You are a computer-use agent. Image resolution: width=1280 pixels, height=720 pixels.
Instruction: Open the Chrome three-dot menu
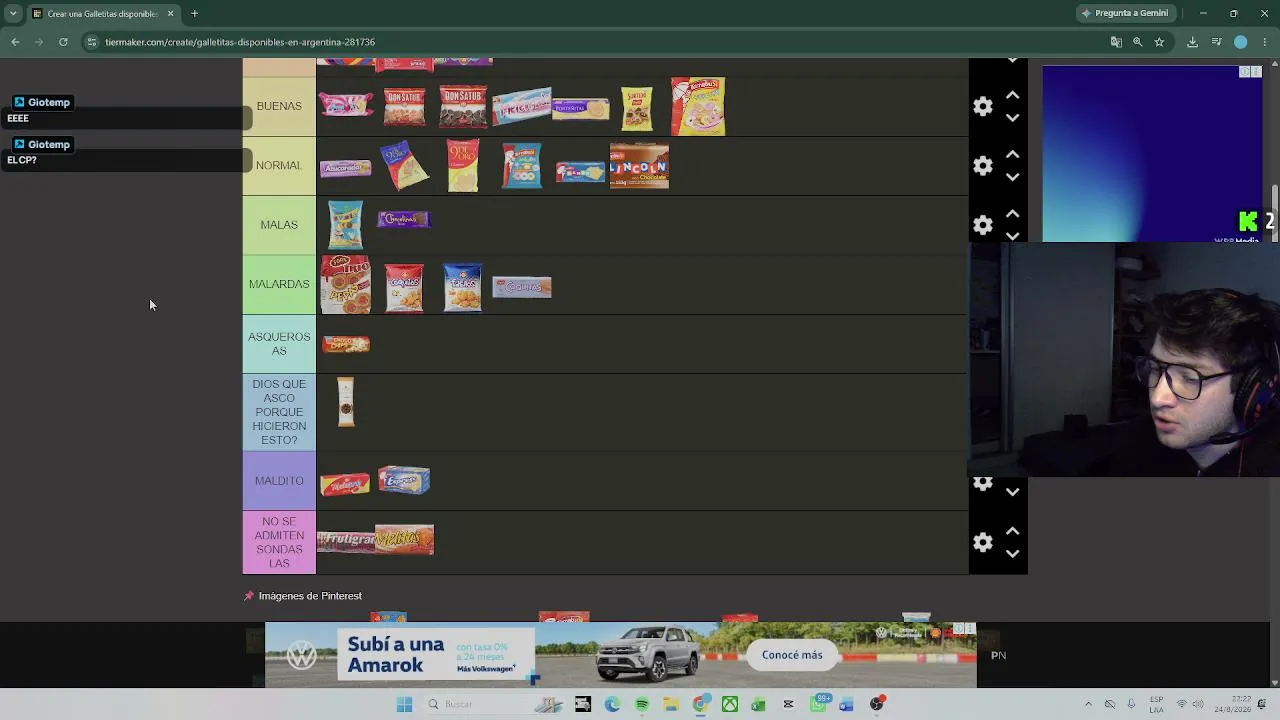pyautogui.click(x=1265, y=42)
